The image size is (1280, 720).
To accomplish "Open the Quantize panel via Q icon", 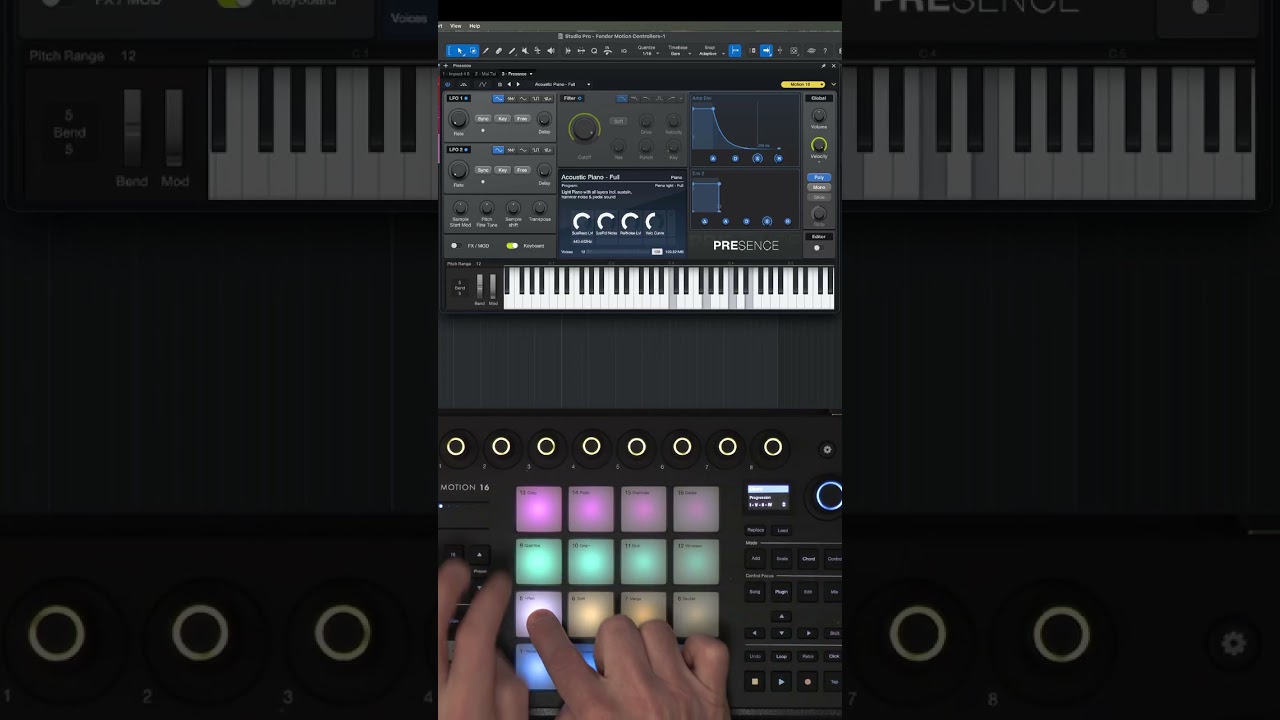I will pos(594,50).
